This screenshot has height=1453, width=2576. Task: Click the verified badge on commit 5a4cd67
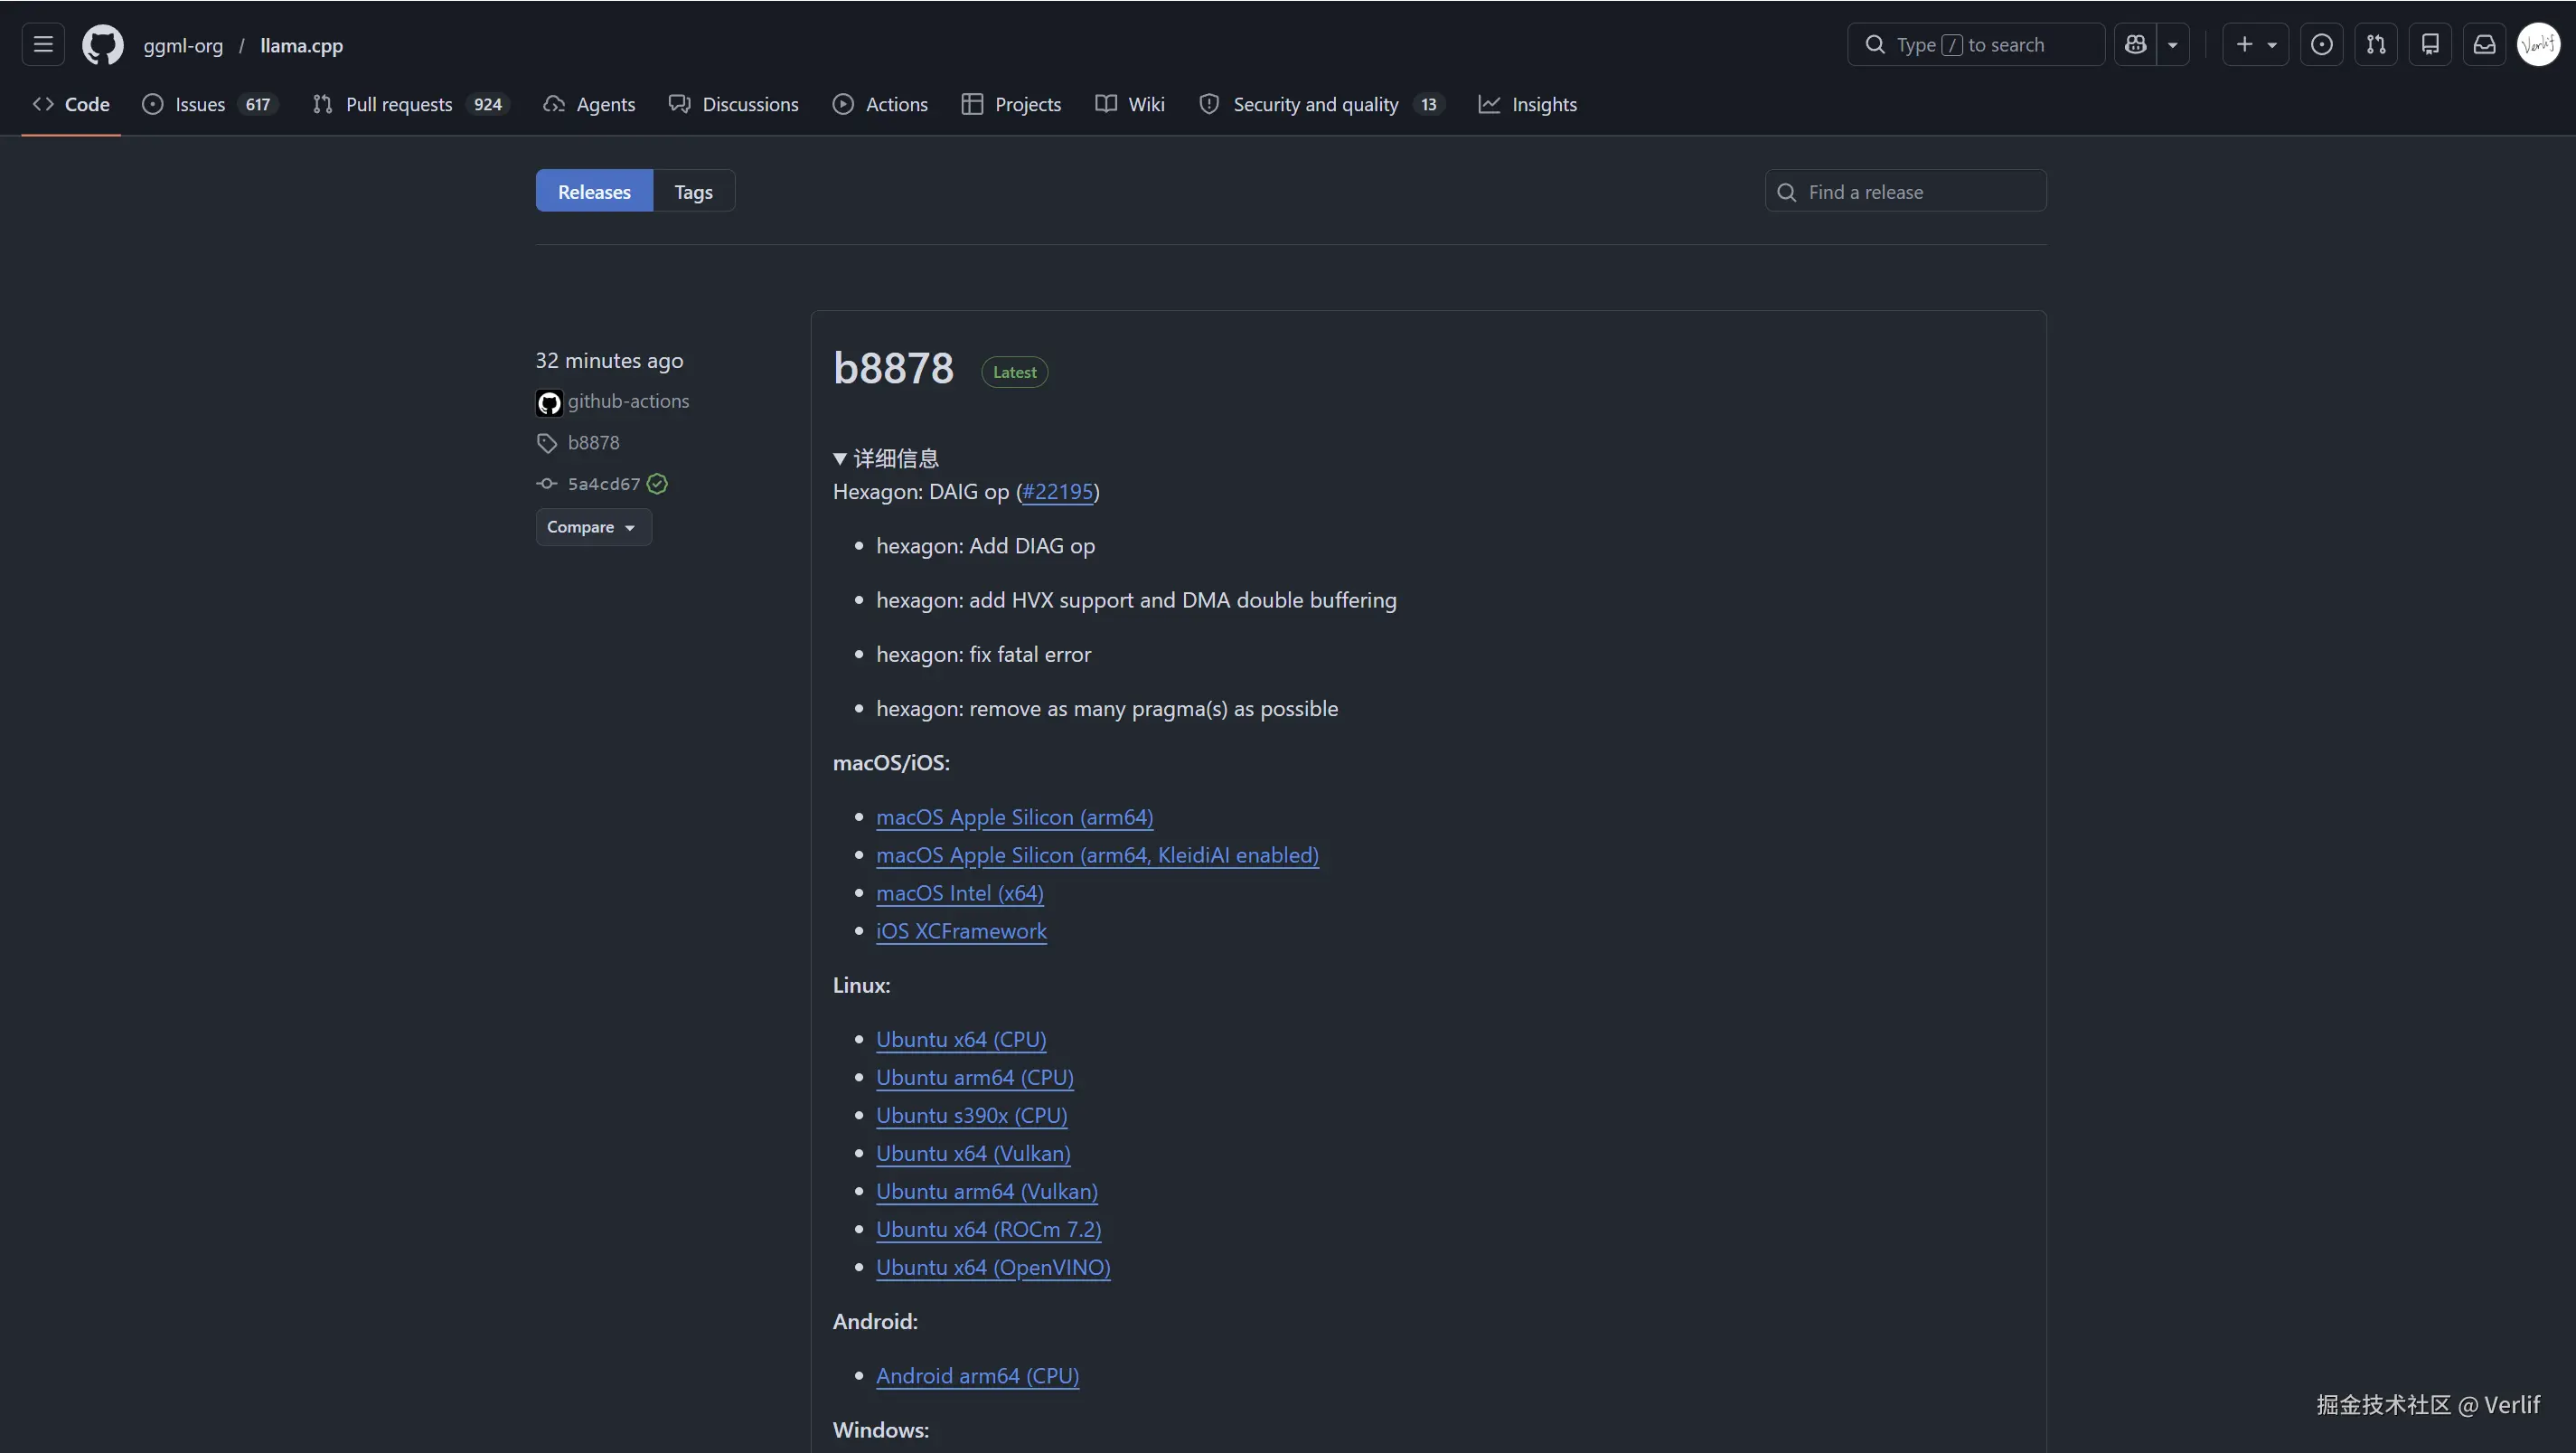[x=657, y=483]
